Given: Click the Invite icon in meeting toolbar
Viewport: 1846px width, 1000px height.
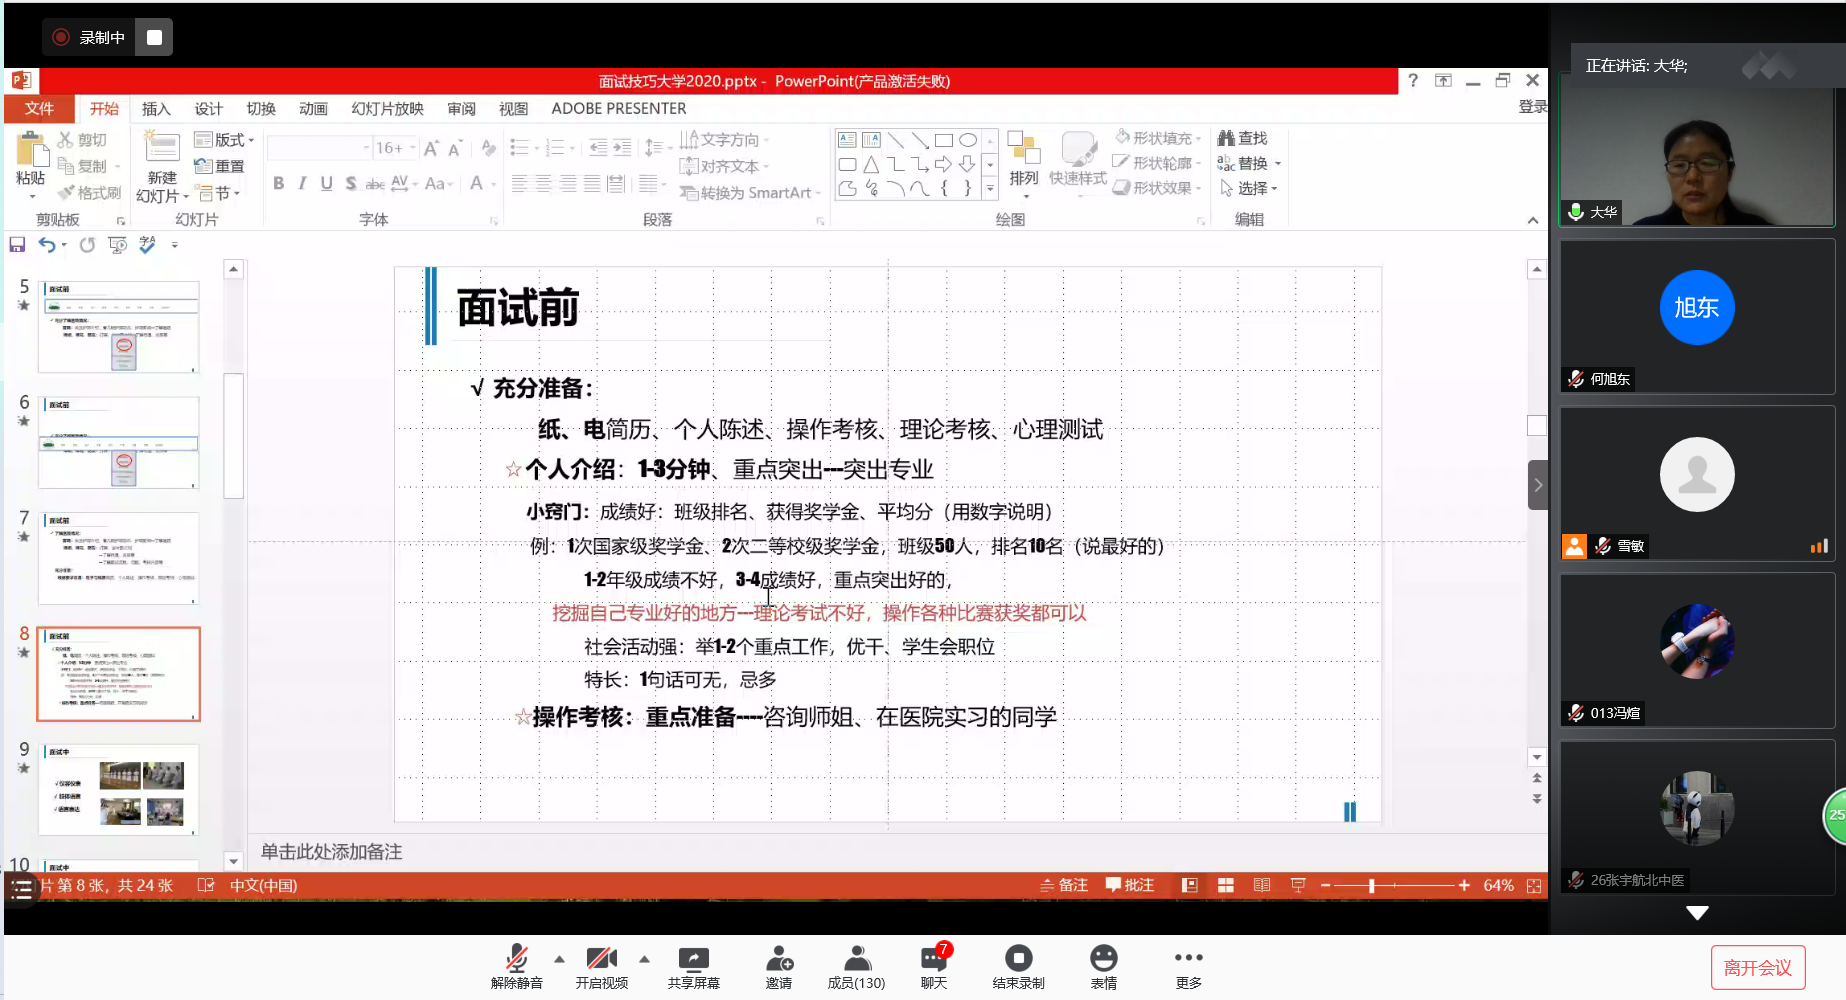Looking at the screenshot, I should (779, 960).
